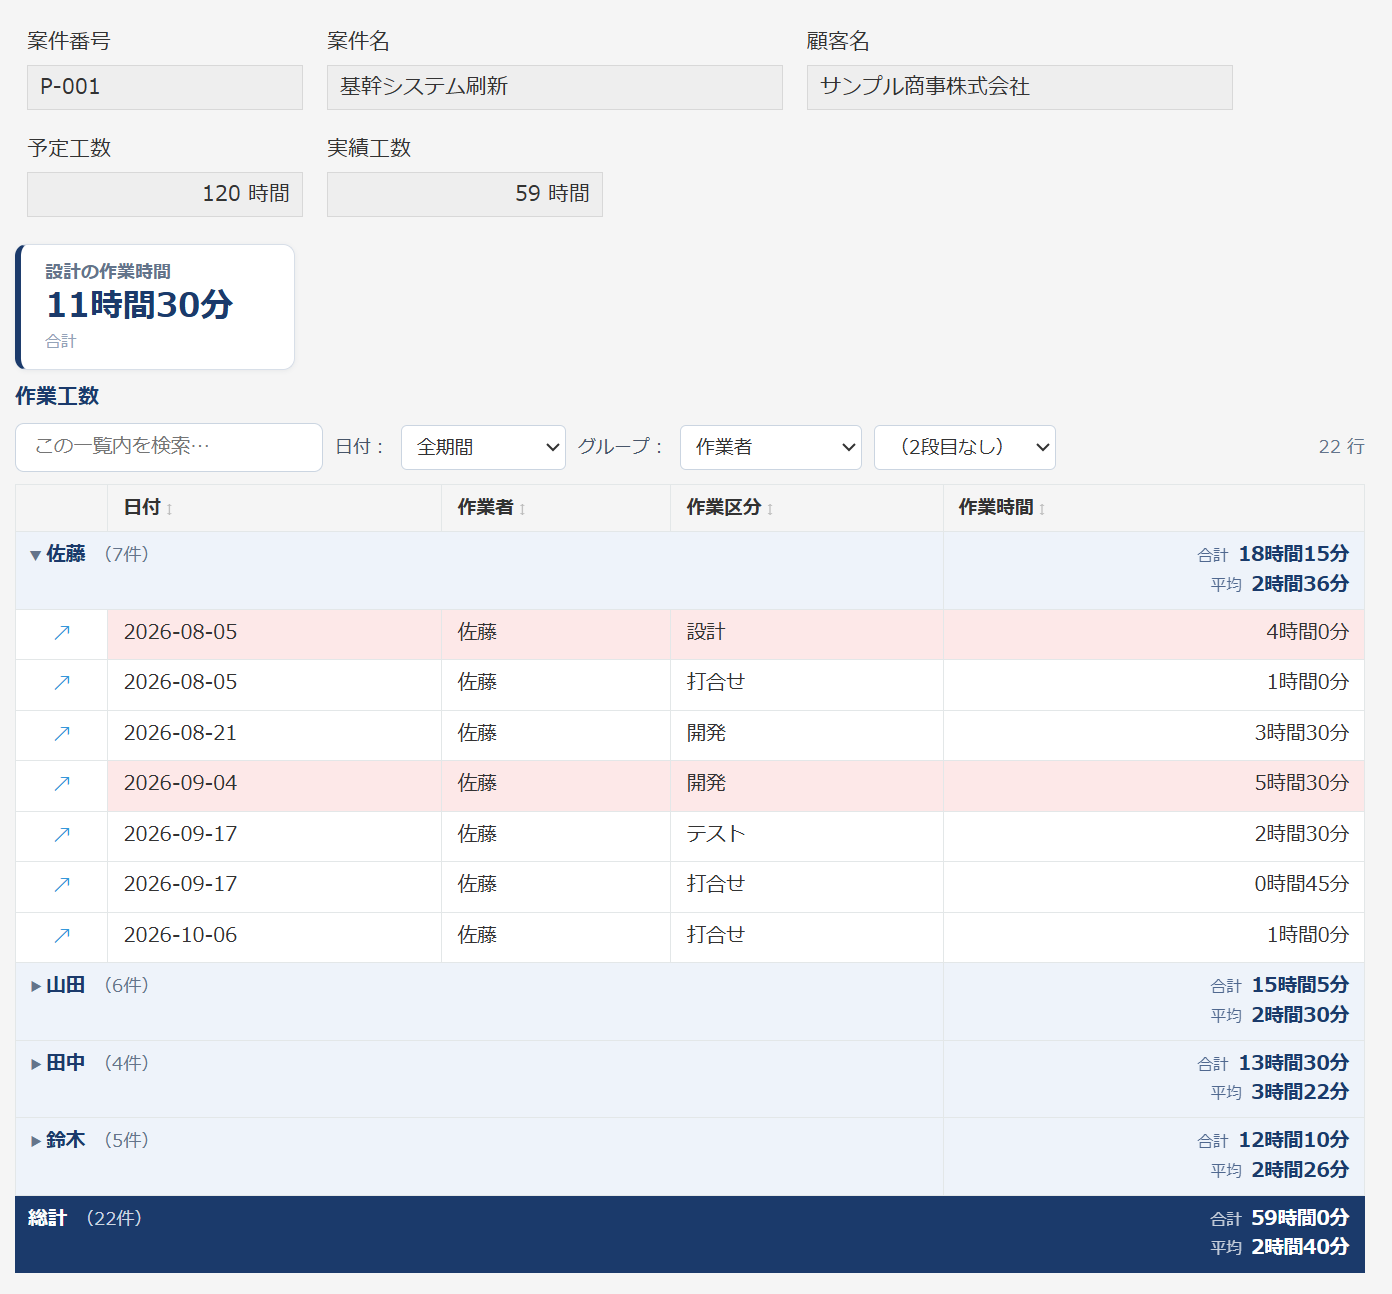Click the テスト work category cell
Screen dimensions: 1392x1294
pos(807,835)
